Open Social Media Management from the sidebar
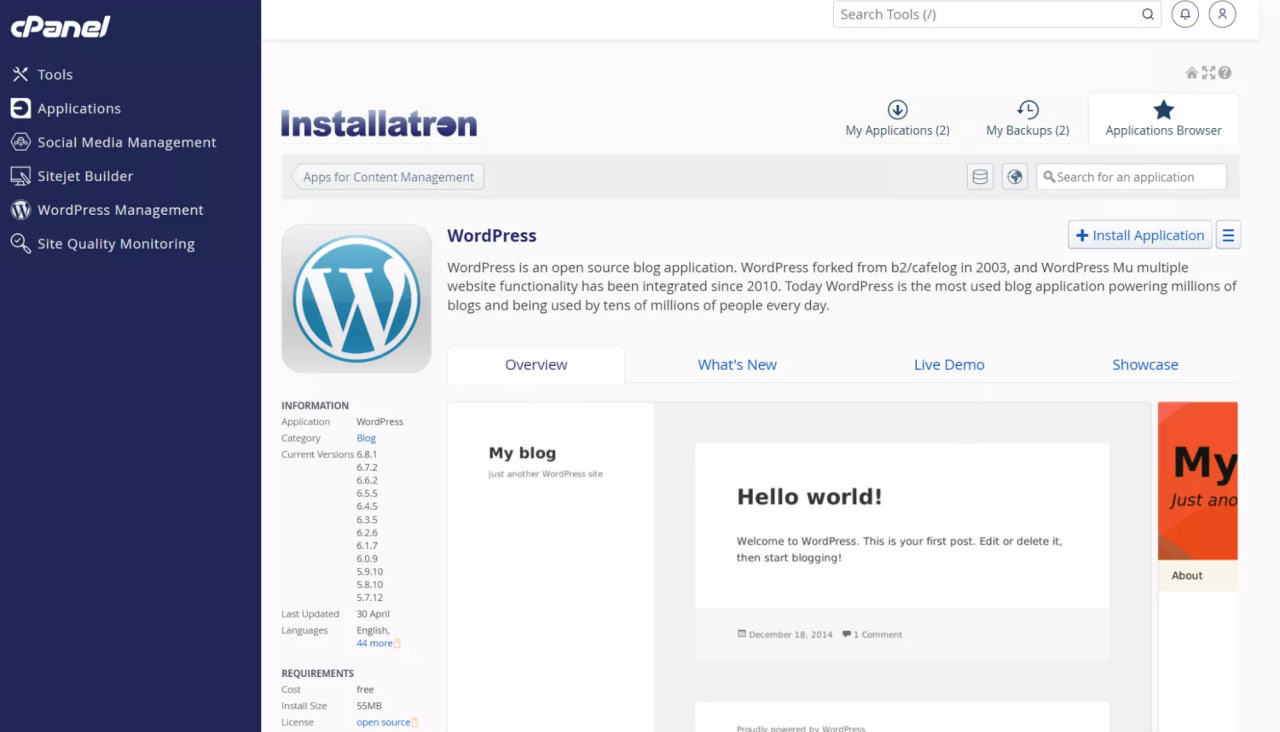Image resolution: width=1280 pixels, height=732 pixels. (126, 142)
